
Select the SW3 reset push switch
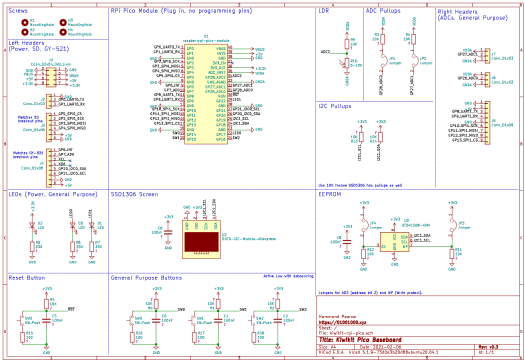(x=21, y=321)
